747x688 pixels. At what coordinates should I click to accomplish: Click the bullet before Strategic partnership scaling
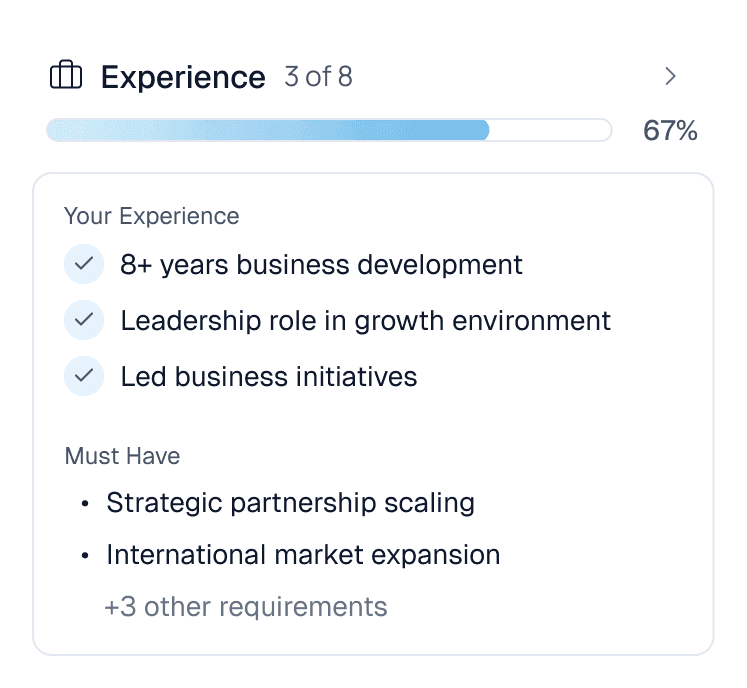tap(85, 503)
